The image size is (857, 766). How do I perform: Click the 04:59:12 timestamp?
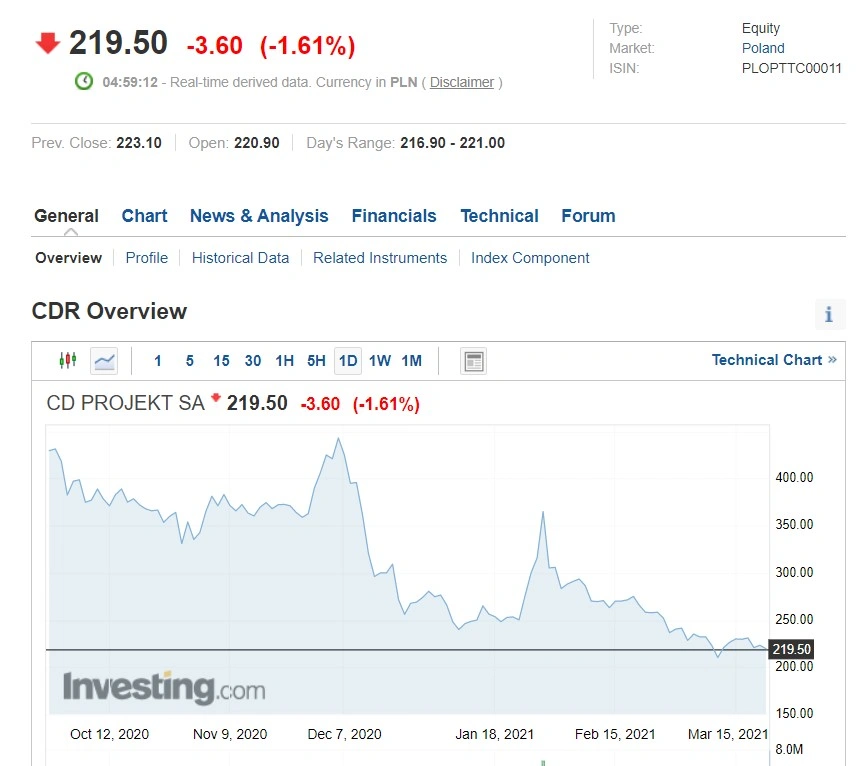tap(130, 82)
